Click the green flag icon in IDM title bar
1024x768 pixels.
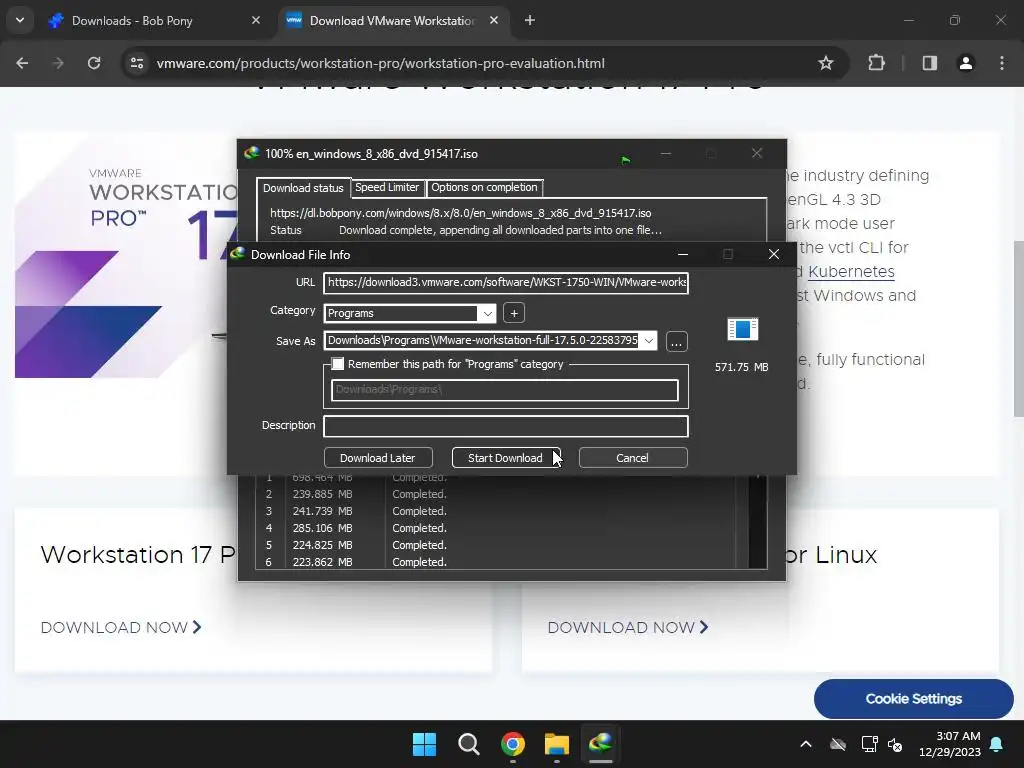(x=626, y=159)
